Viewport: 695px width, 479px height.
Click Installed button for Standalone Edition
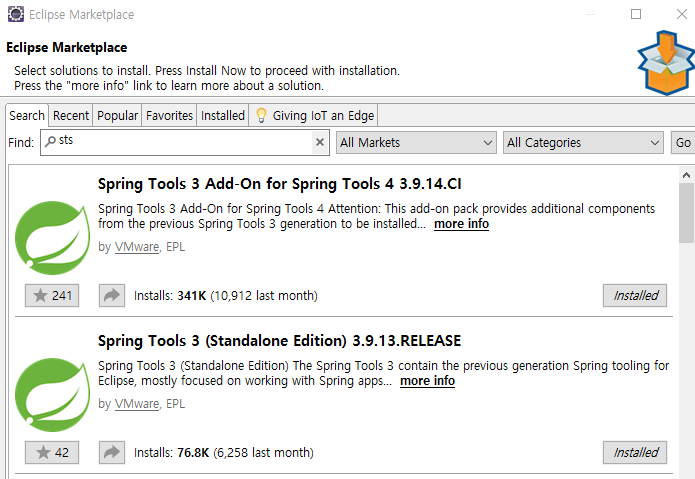coord(635,452)
